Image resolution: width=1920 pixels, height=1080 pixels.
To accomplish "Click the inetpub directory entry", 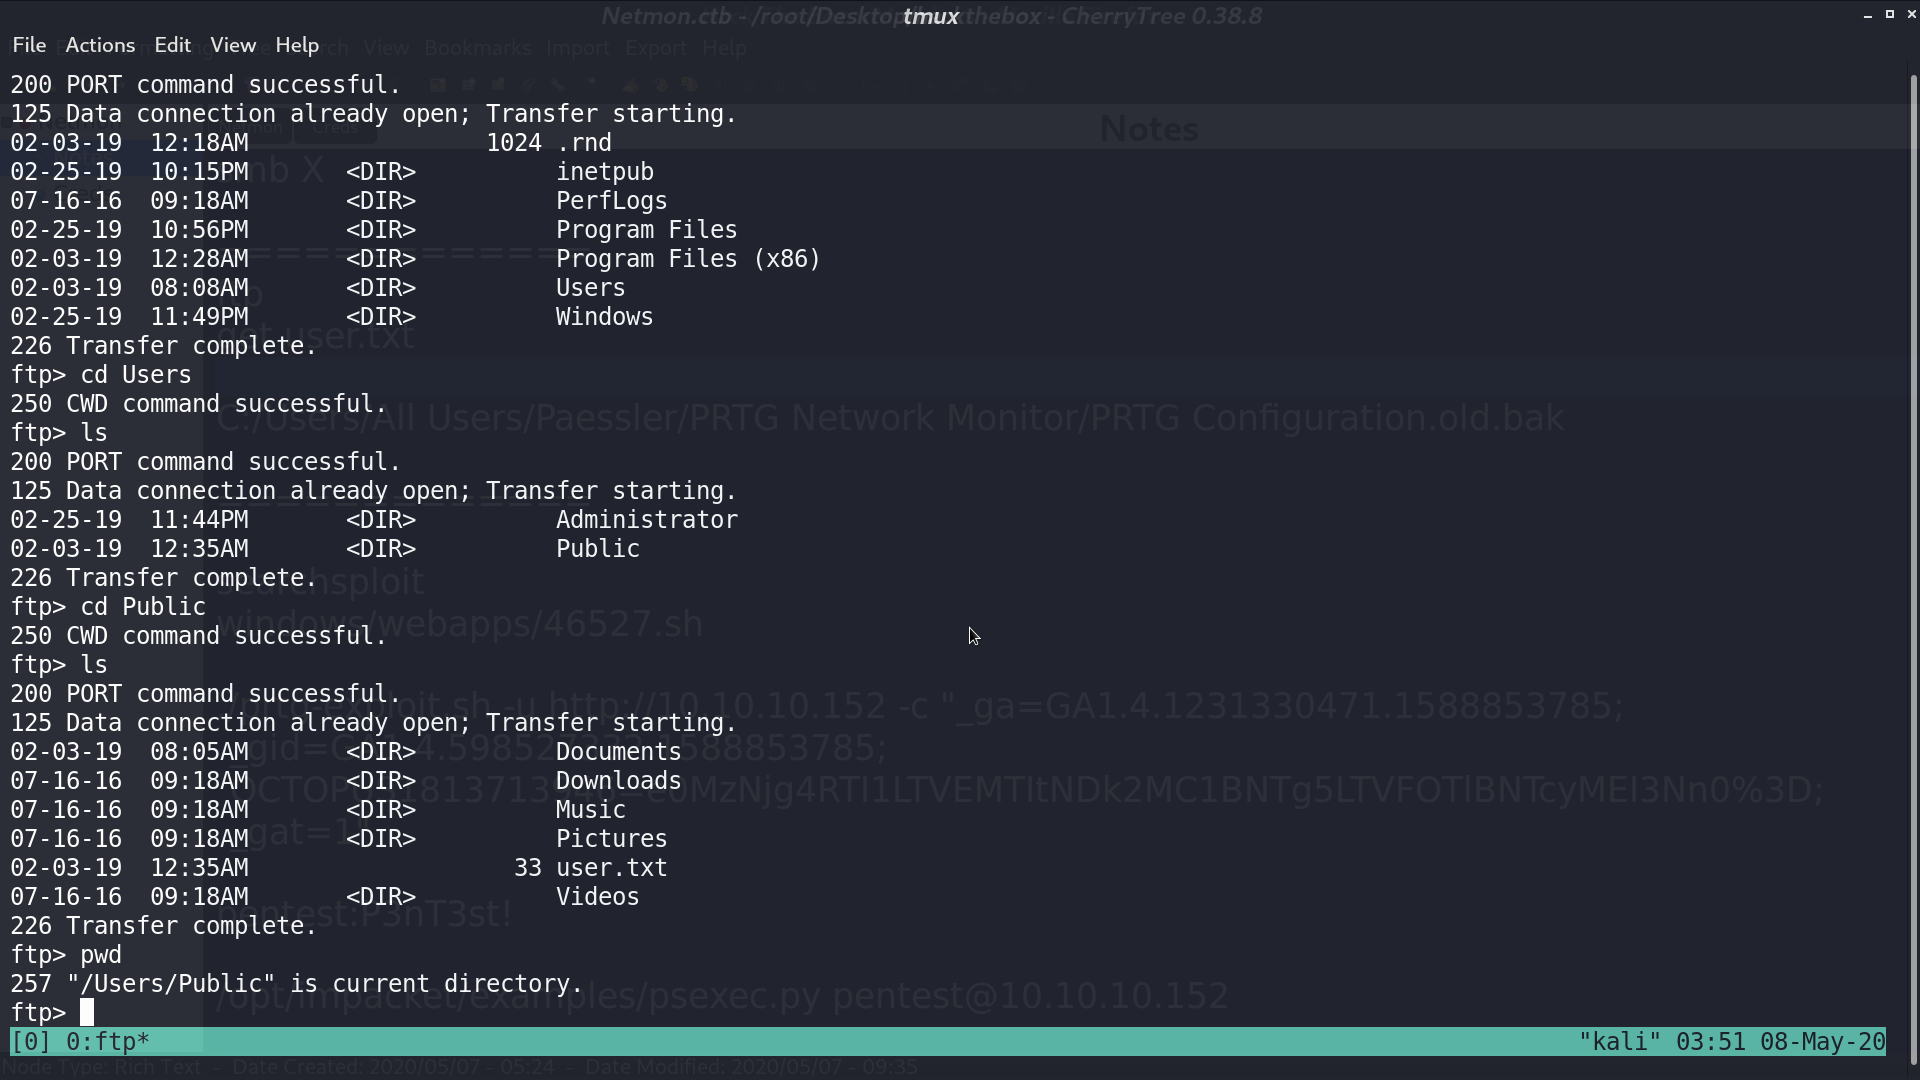I will [x=605, y=172].
